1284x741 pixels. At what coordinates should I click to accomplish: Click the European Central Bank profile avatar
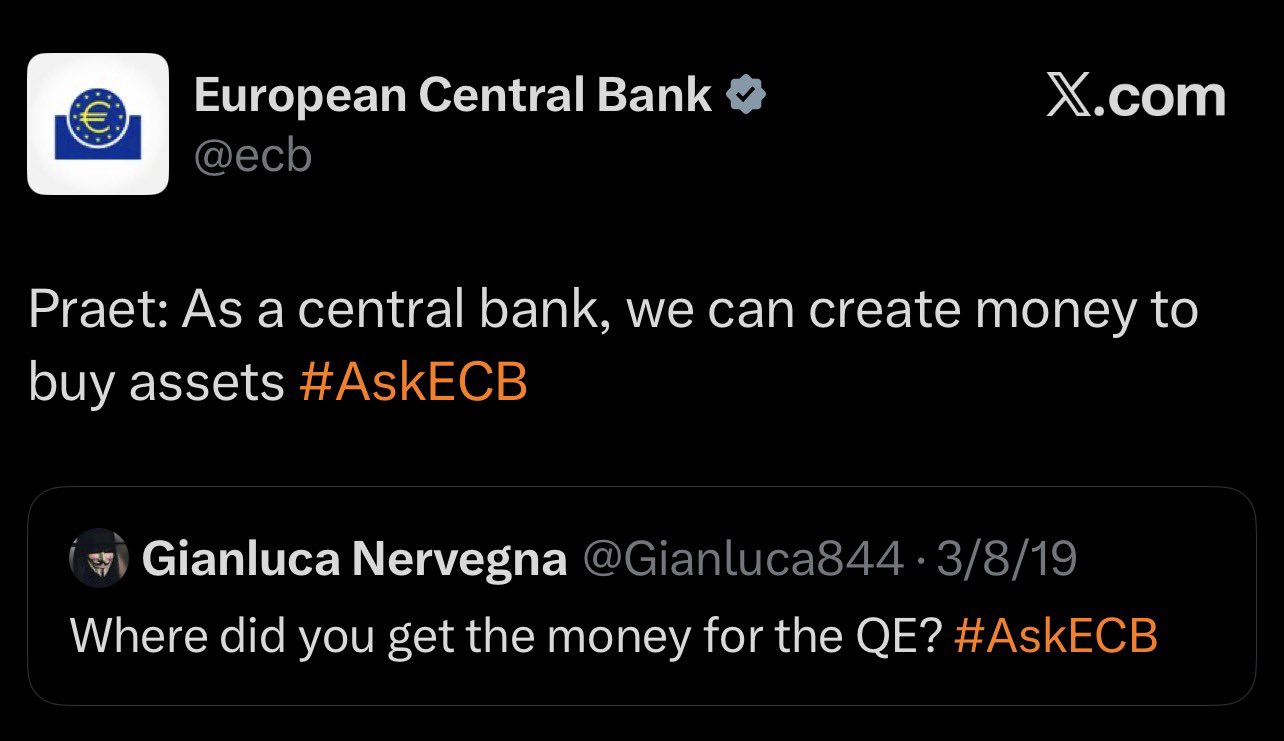click(x=97, y=123)
